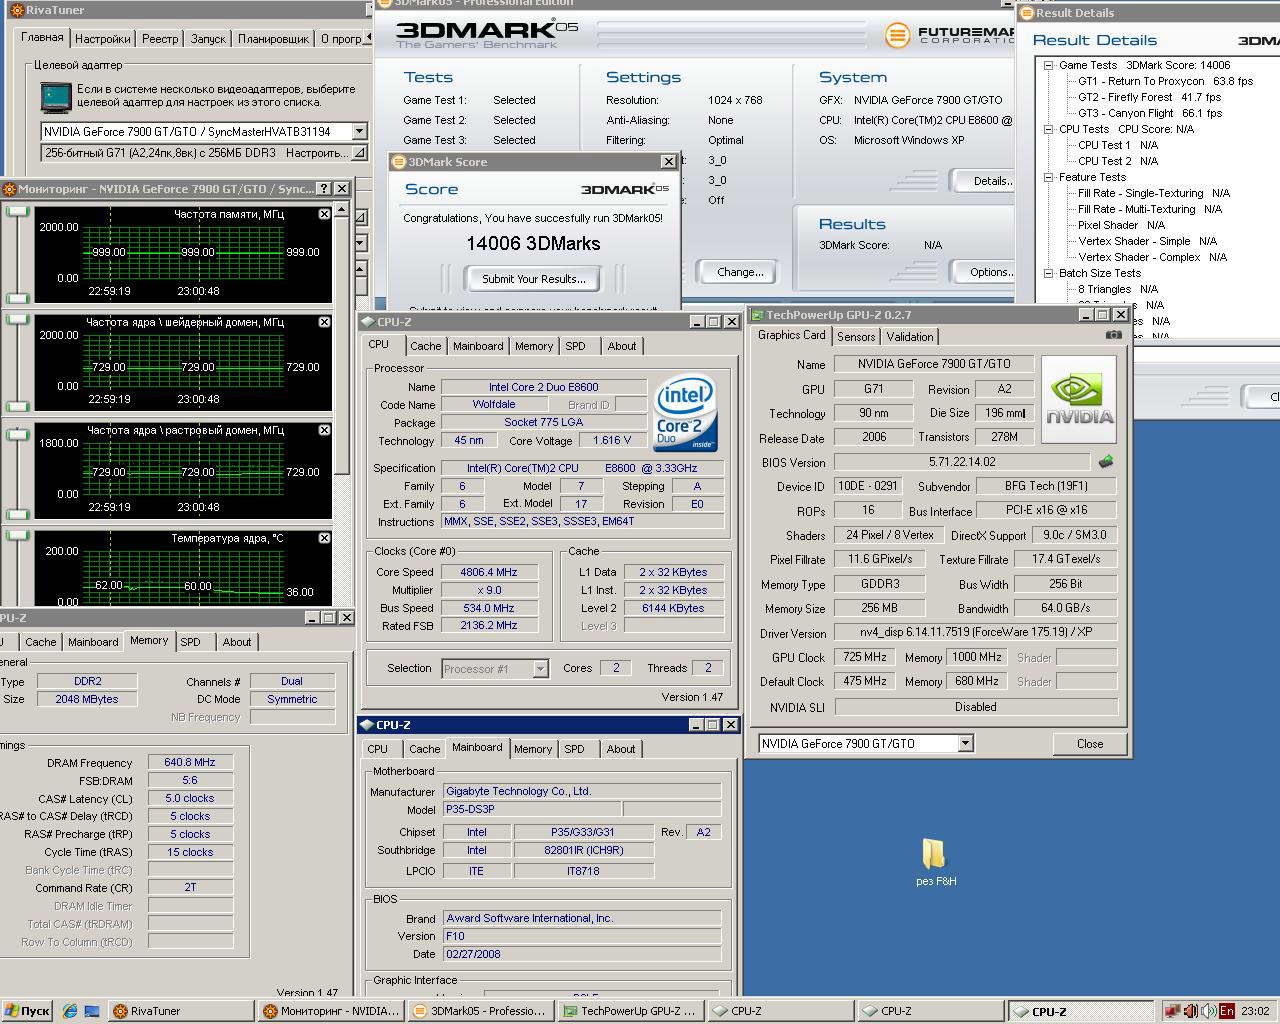Click the Result Details window title icon

pyautogui.click(x=1027, y=13)
